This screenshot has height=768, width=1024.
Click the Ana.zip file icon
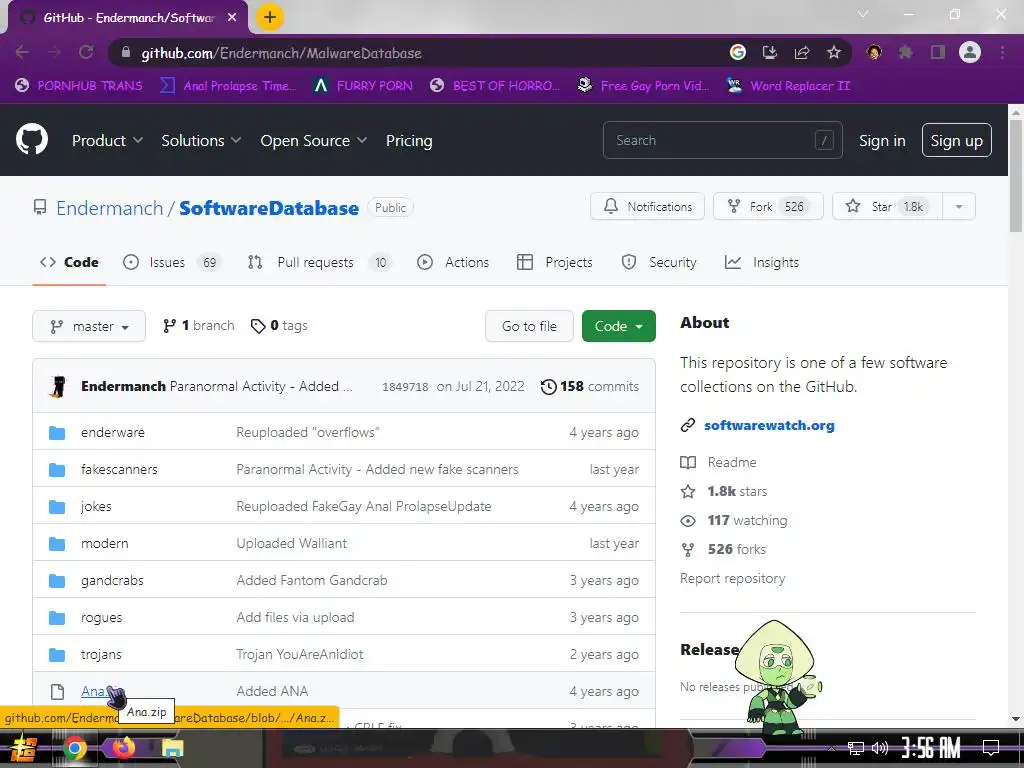57,692
